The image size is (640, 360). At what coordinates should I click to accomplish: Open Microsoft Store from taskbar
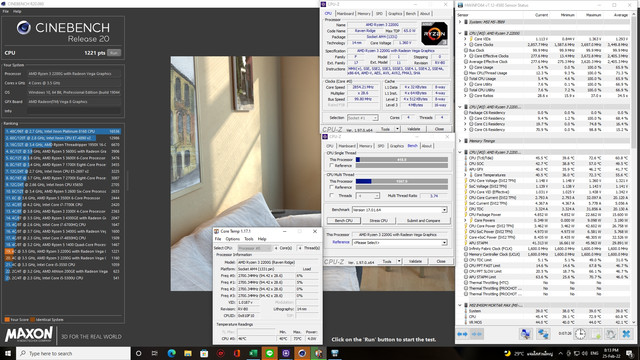pos(204,353)
